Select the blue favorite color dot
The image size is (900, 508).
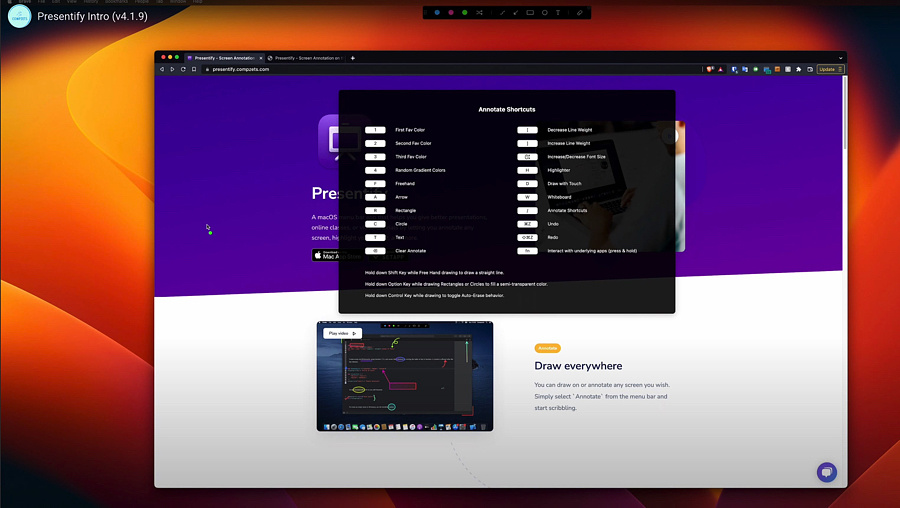click(x=437, y=13)
